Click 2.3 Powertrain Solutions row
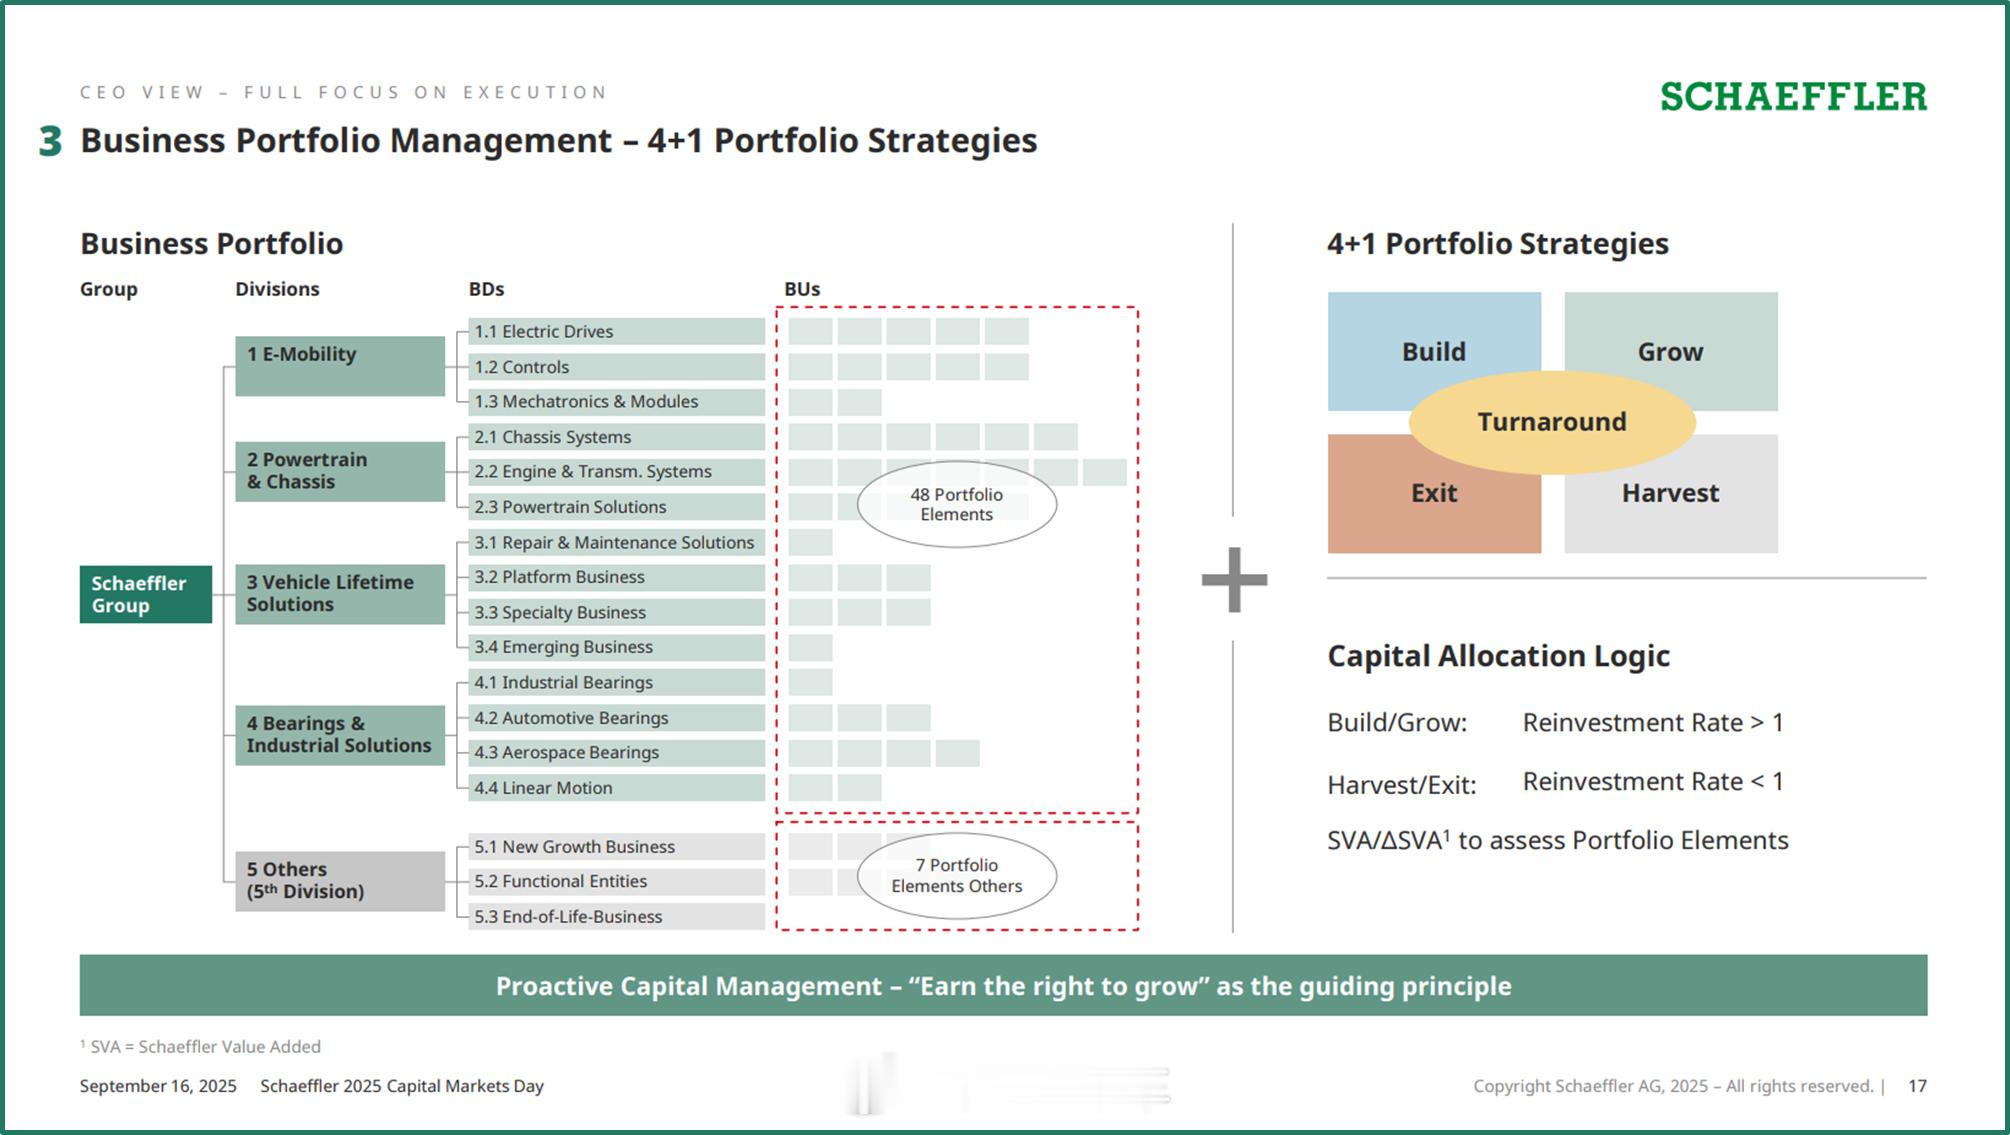Image resolution: width=2010 pixels, height=1135 pixels. click(617, 507)
